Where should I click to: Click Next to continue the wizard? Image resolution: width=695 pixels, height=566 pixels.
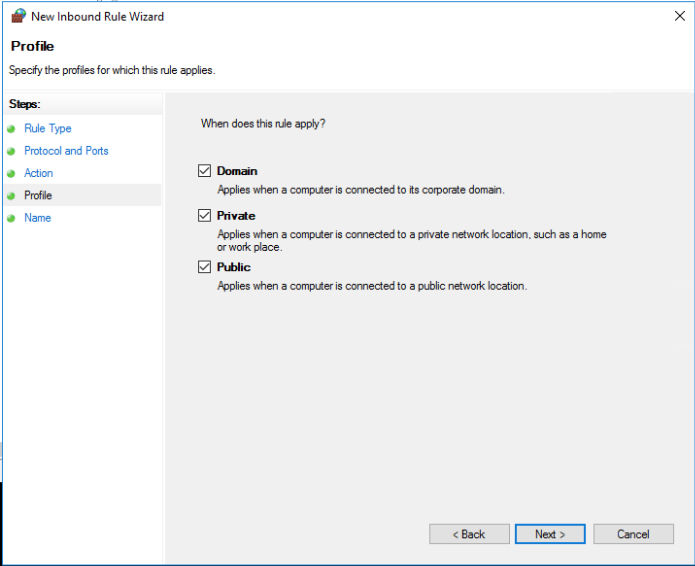pos(550,534)
